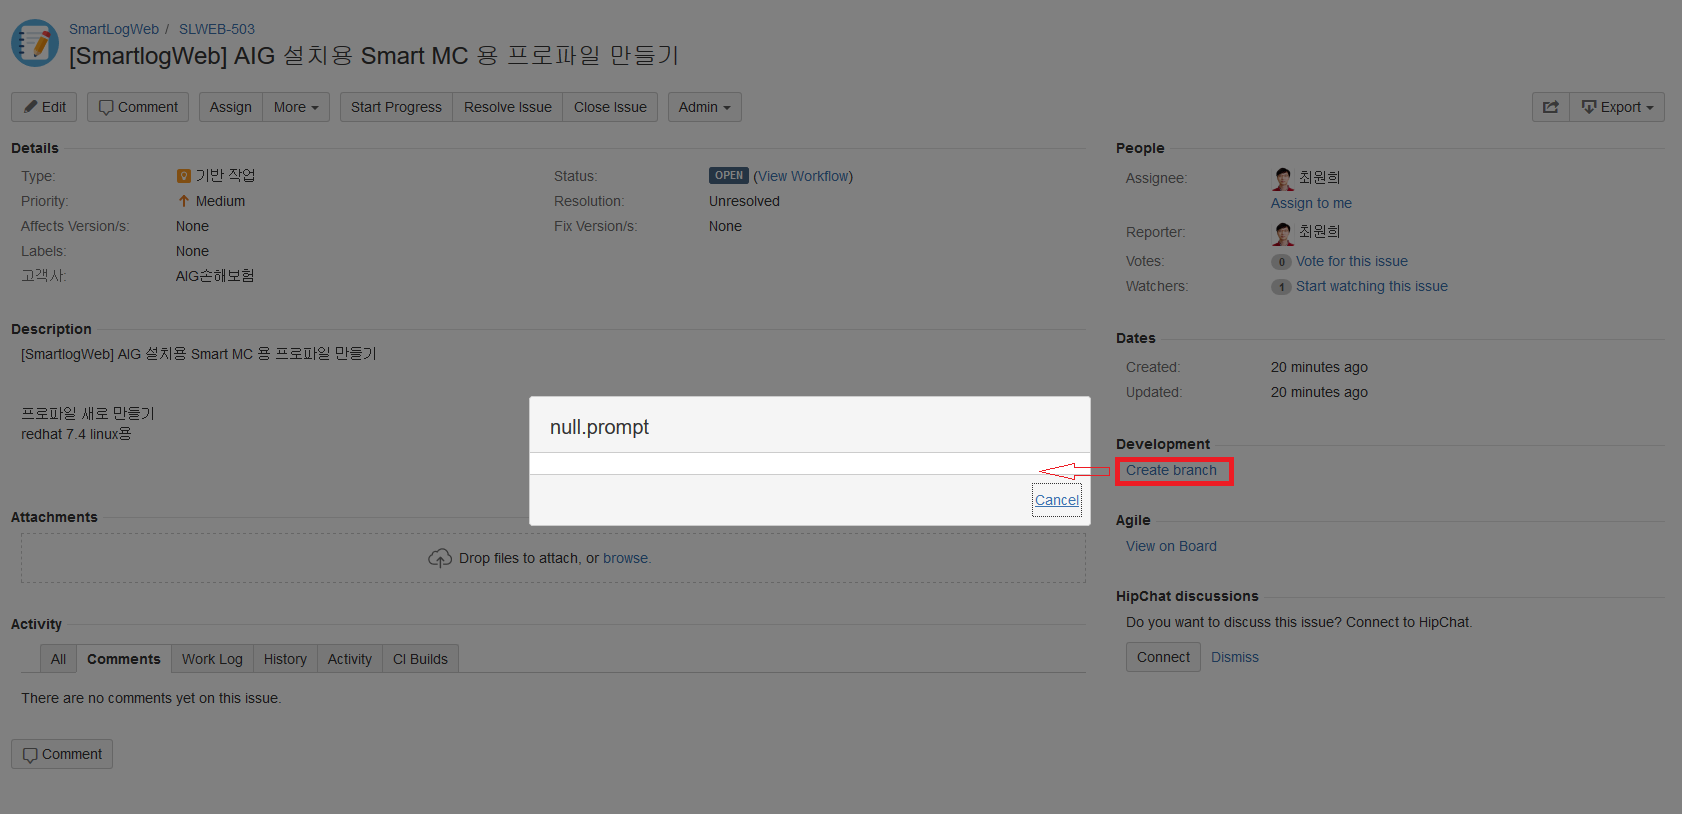Open the CI Builds tab

tap(420, 659)
